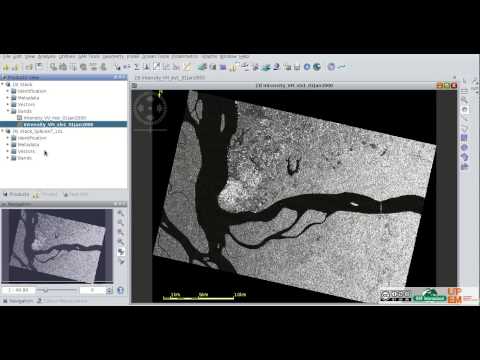Open the Analysis menu
Screen dimensions: 480x360
coord(47,57)
